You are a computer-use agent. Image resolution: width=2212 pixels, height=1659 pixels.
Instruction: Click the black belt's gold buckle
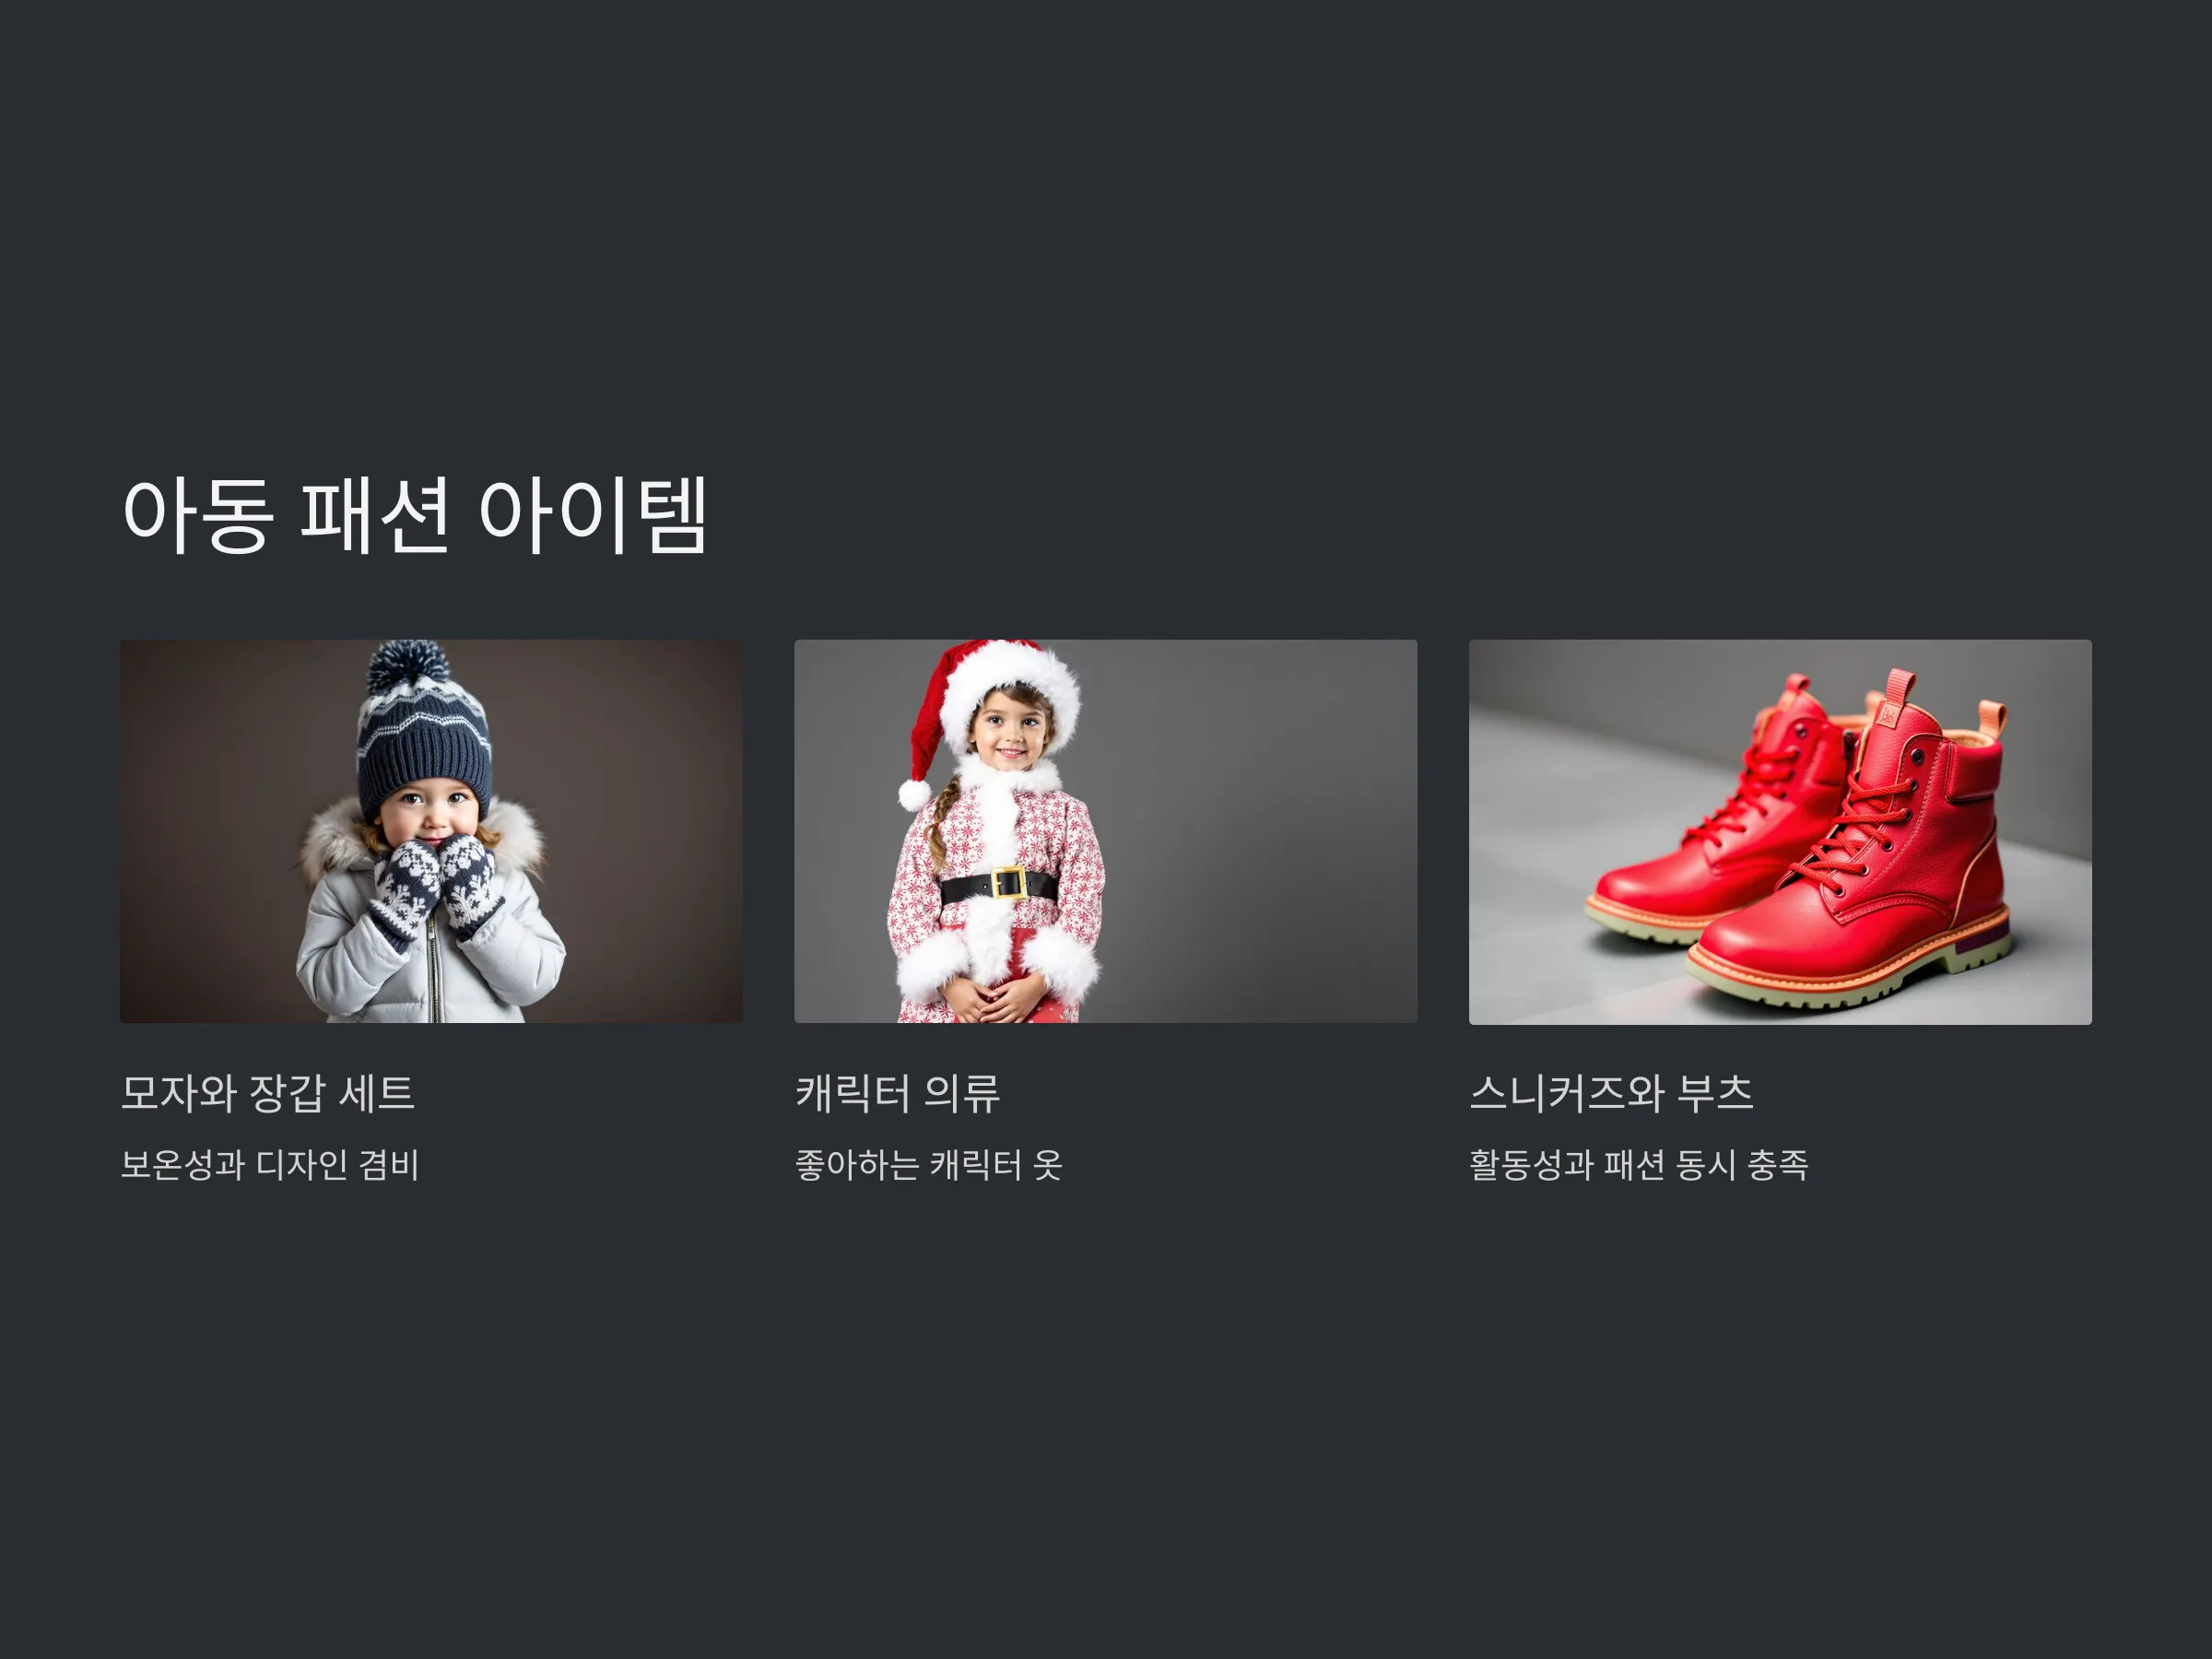point(1008,883)
